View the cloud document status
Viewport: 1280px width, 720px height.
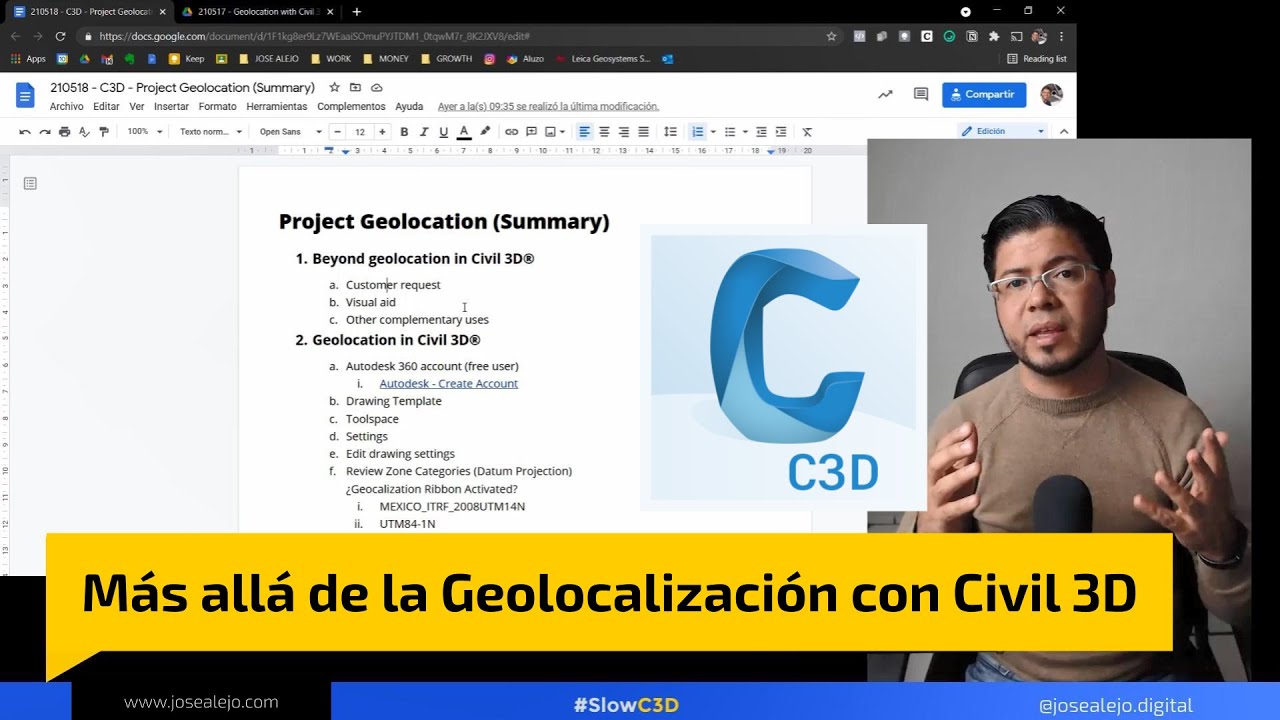pyautogui.click(x=376, y=88)
